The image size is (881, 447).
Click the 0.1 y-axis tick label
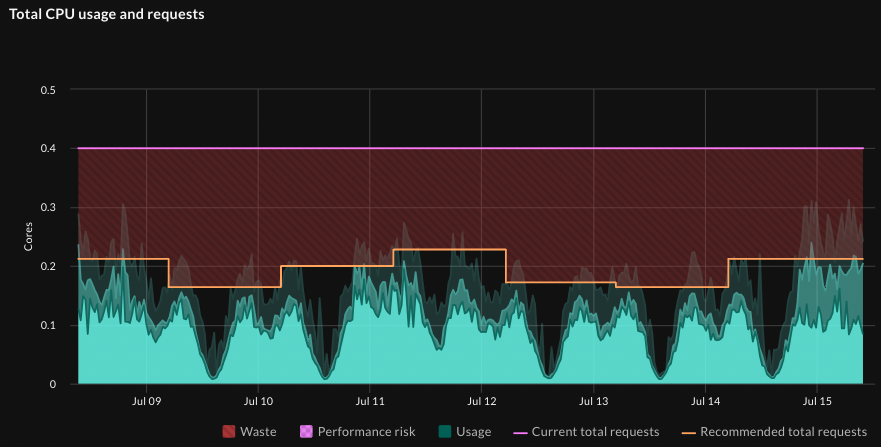click(47, 326)
